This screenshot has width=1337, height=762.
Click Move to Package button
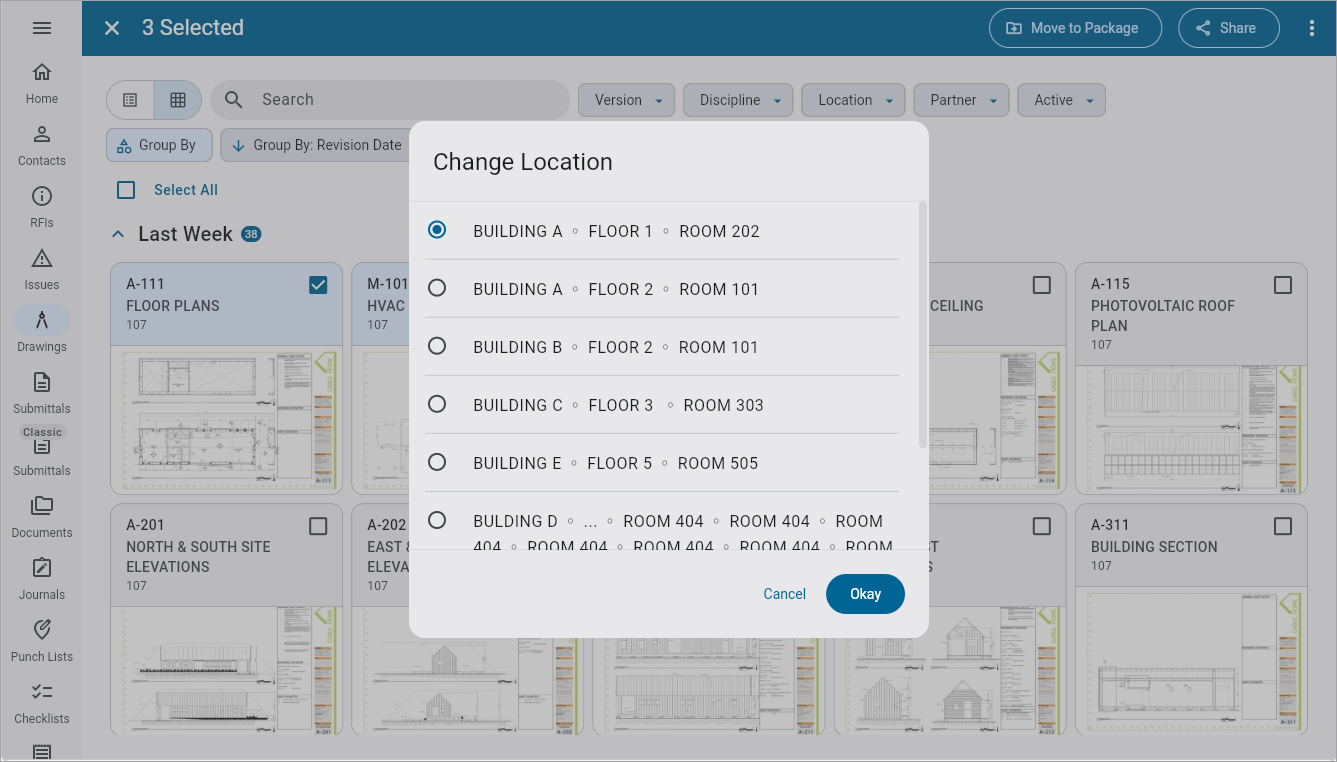pos(1075,28)
